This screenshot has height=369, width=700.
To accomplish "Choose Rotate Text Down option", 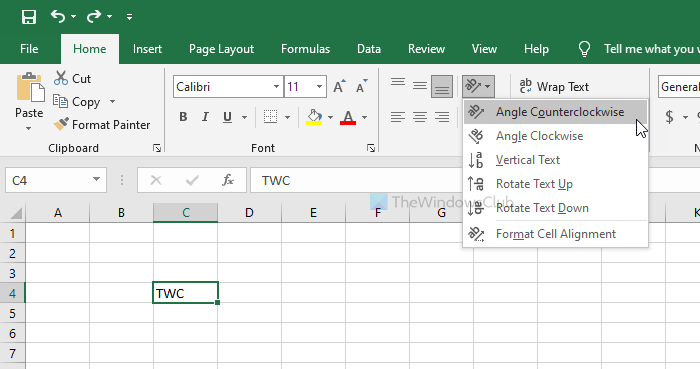I will click(555, 208).
